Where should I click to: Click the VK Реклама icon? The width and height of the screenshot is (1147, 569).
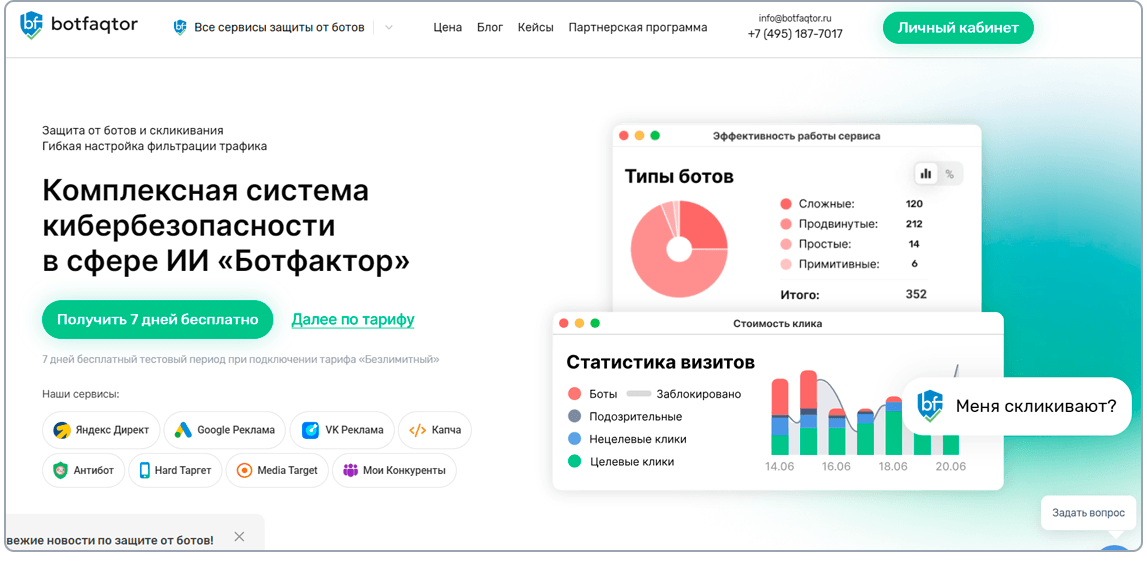pyautogui.click(x=310, y=430)
